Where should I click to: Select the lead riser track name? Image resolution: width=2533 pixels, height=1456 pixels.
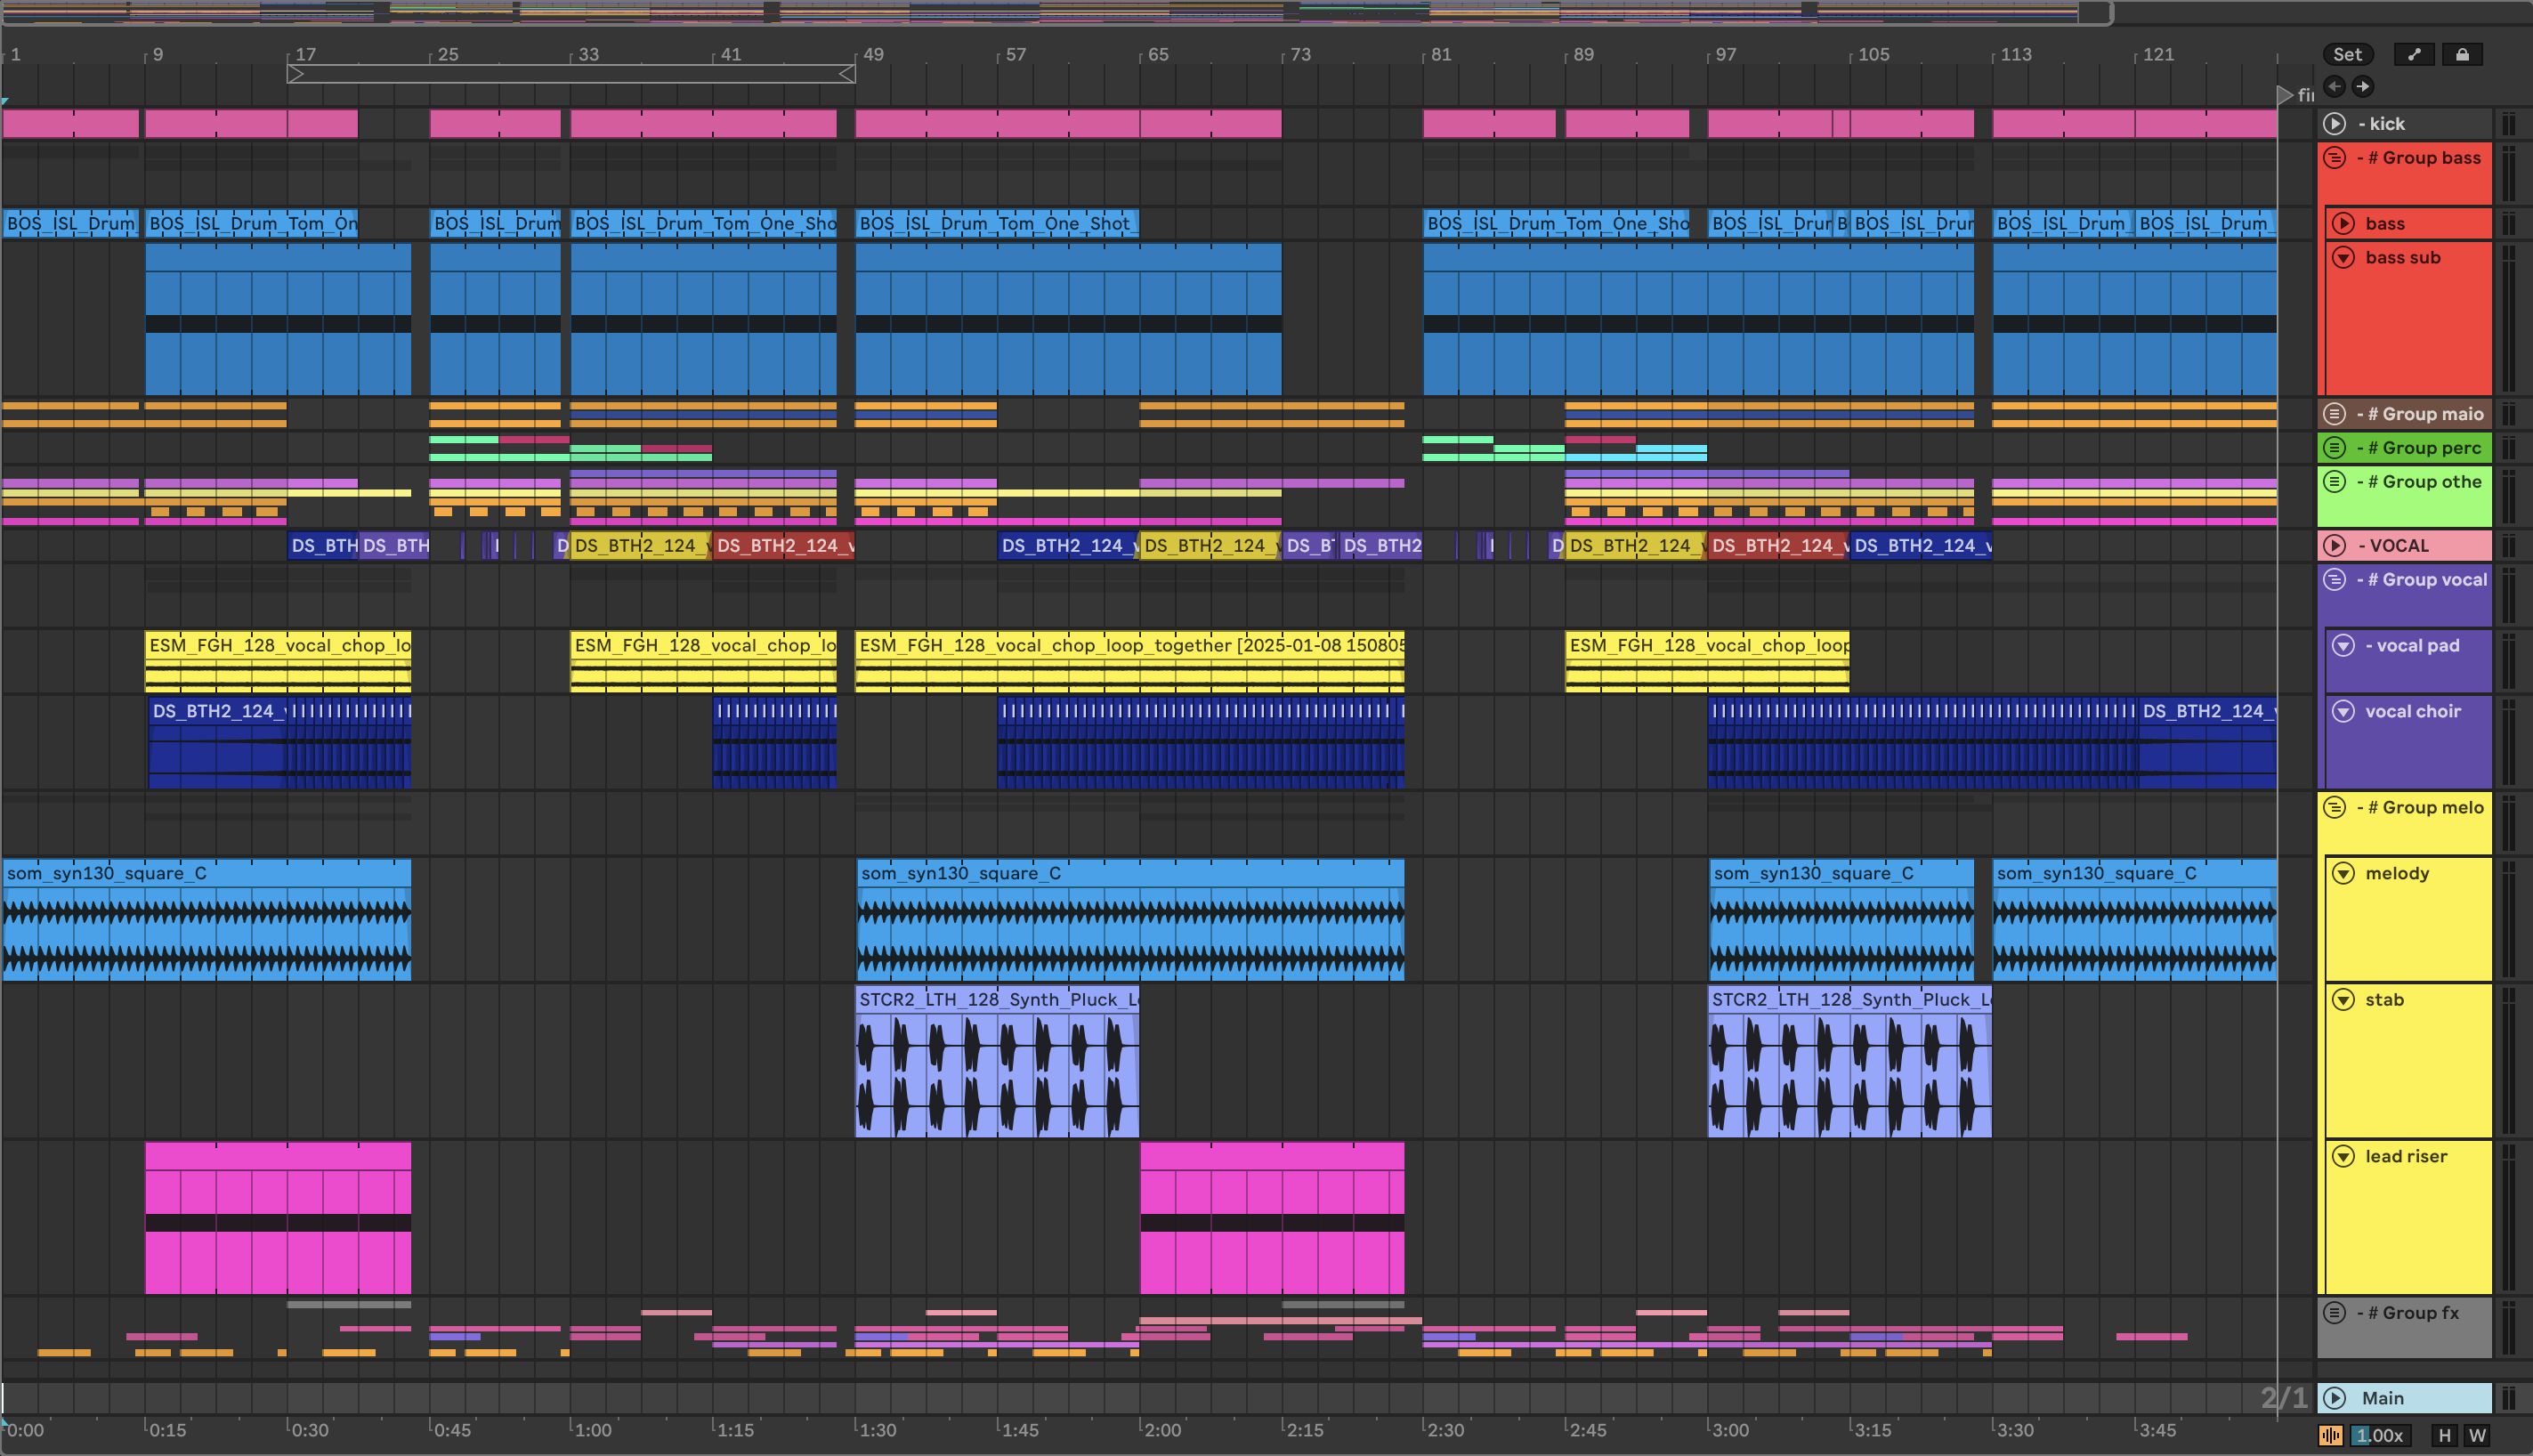(2406, 1157)
